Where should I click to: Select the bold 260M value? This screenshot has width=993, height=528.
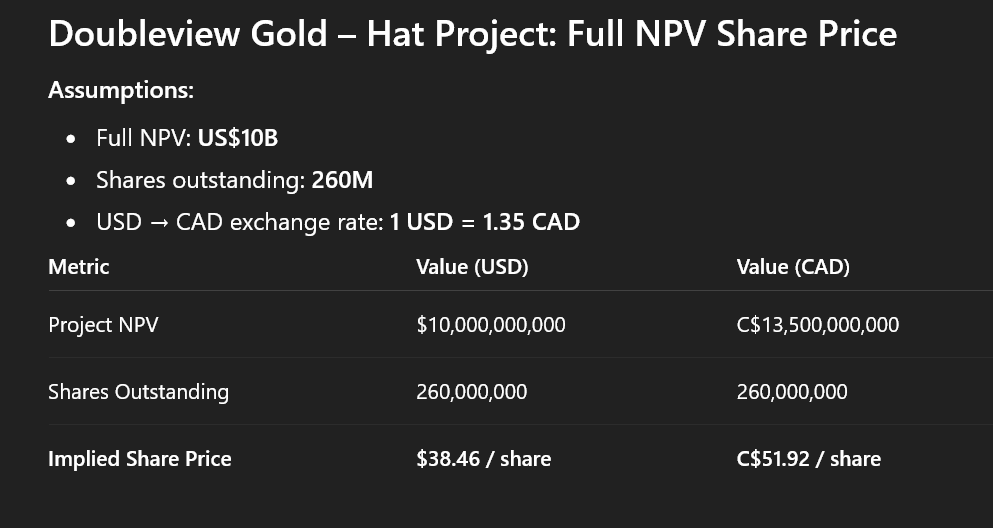342,181
